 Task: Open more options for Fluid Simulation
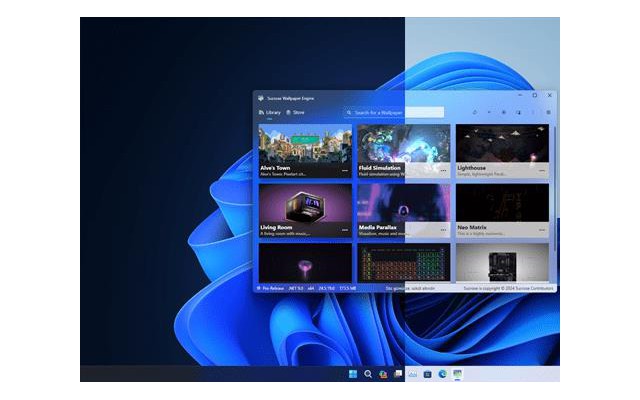point(443,171)
